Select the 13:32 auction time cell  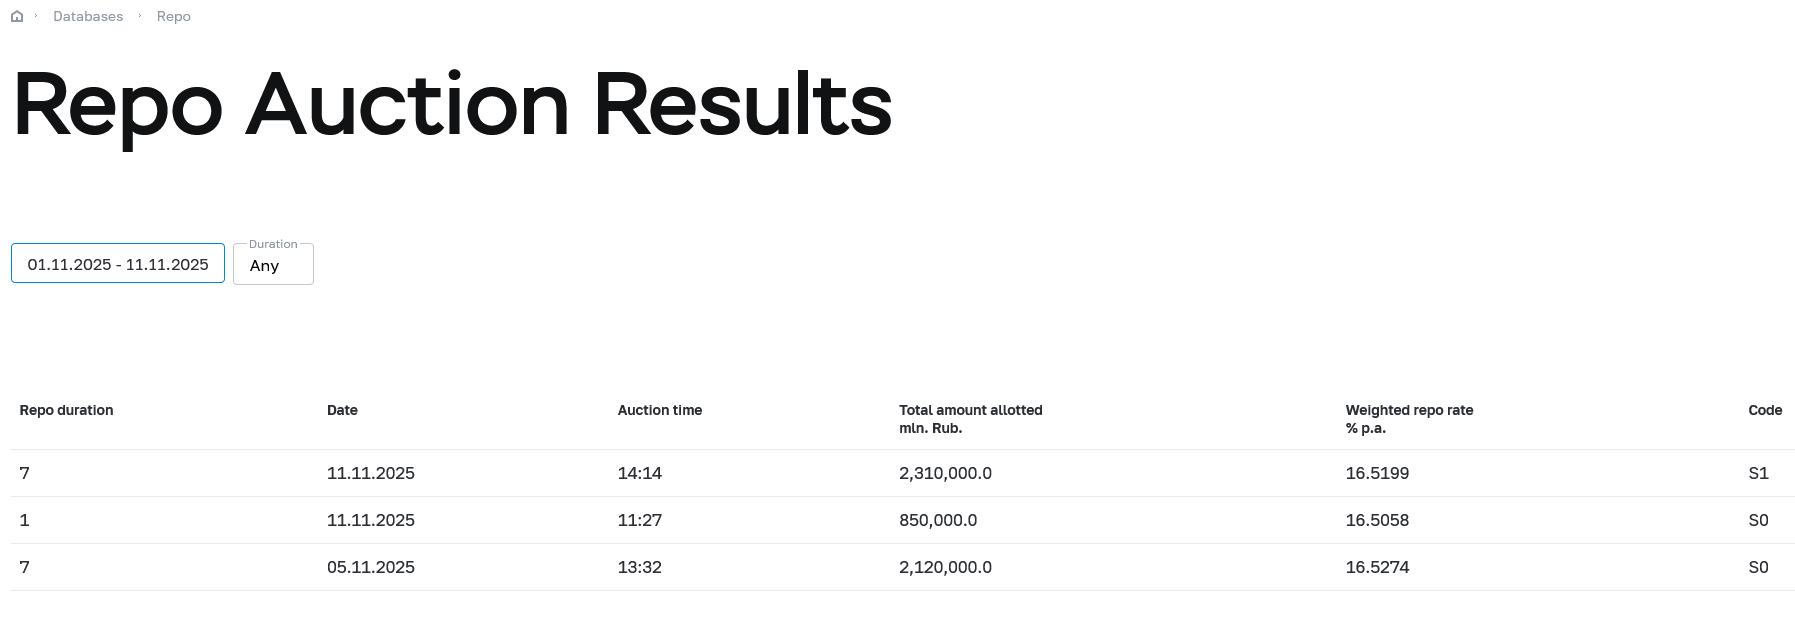pos(640,567)
